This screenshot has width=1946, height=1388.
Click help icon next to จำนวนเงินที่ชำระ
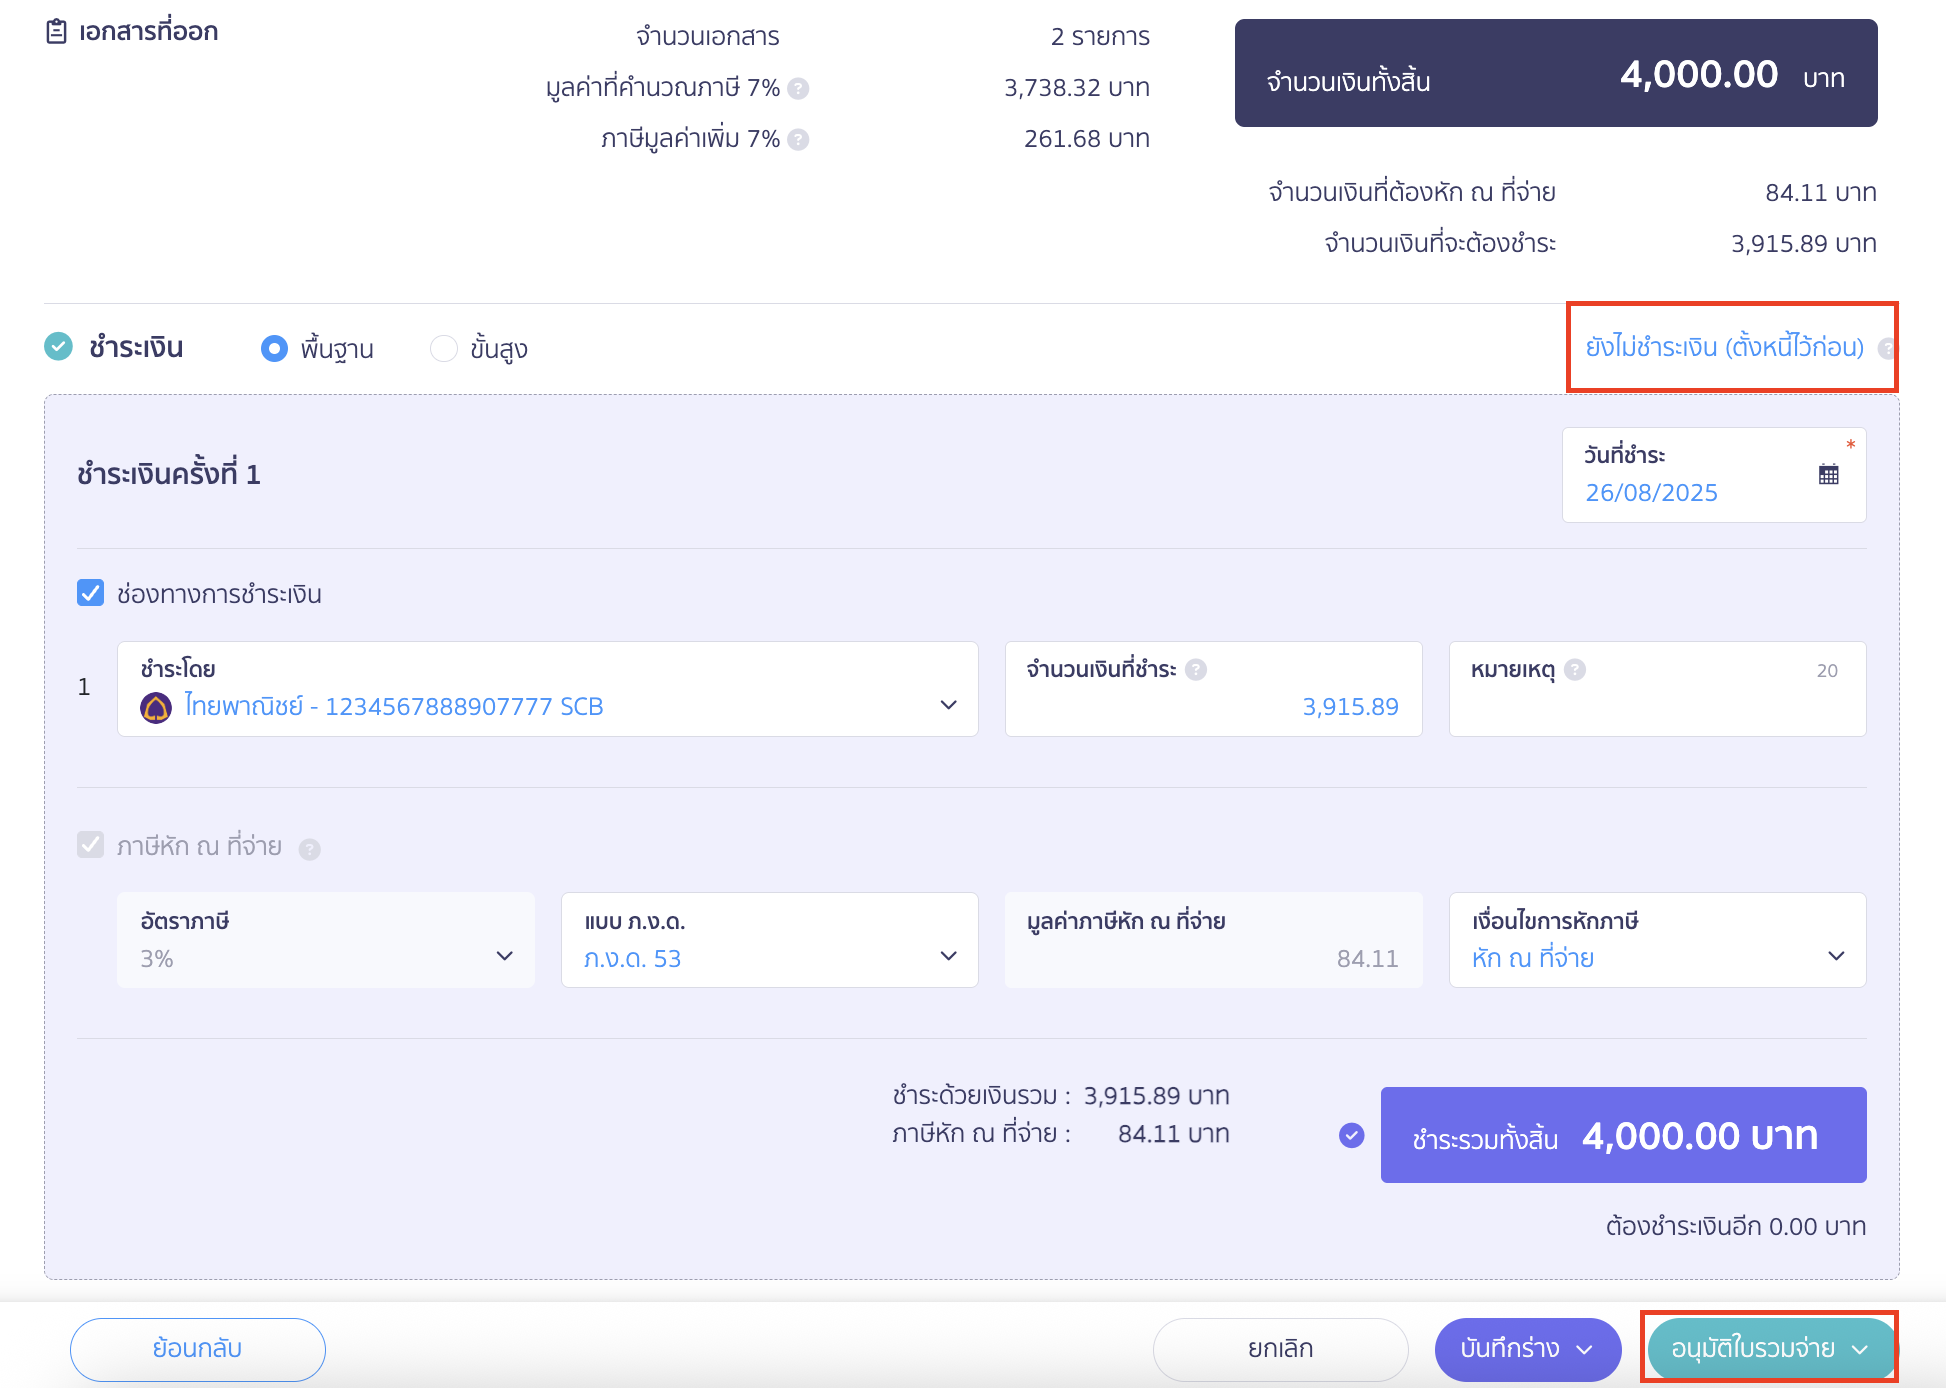click(1196, 670)
